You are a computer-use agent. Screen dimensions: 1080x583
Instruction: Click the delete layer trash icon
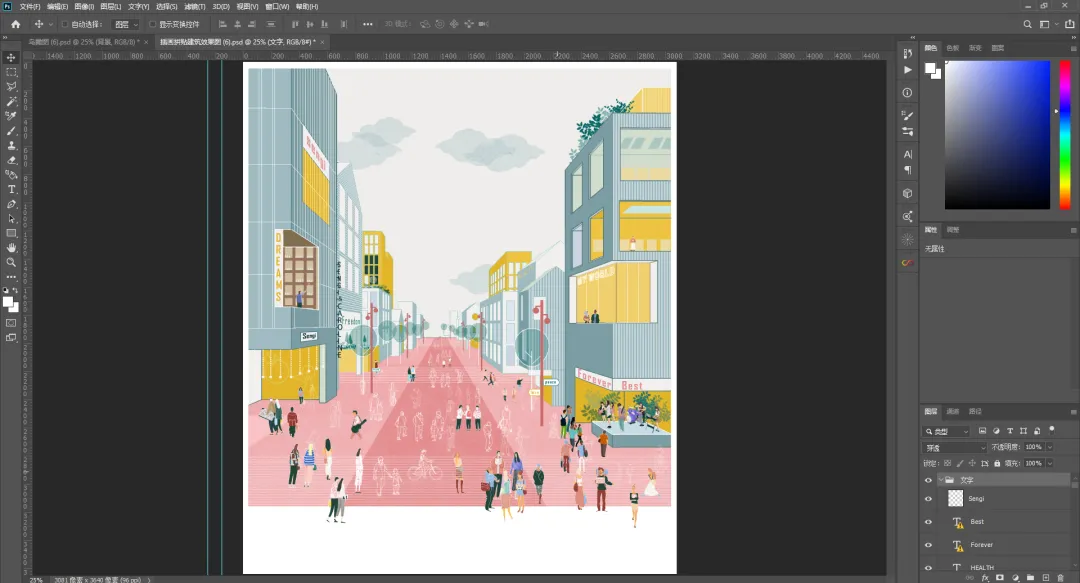click(1062, 577)
